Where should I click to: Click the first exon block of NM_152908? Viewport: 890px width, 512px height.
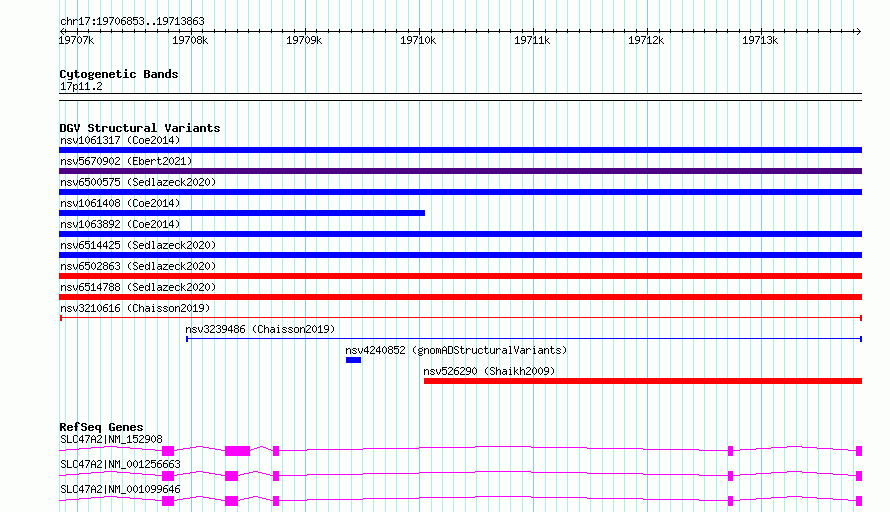[x=168, y=451]
